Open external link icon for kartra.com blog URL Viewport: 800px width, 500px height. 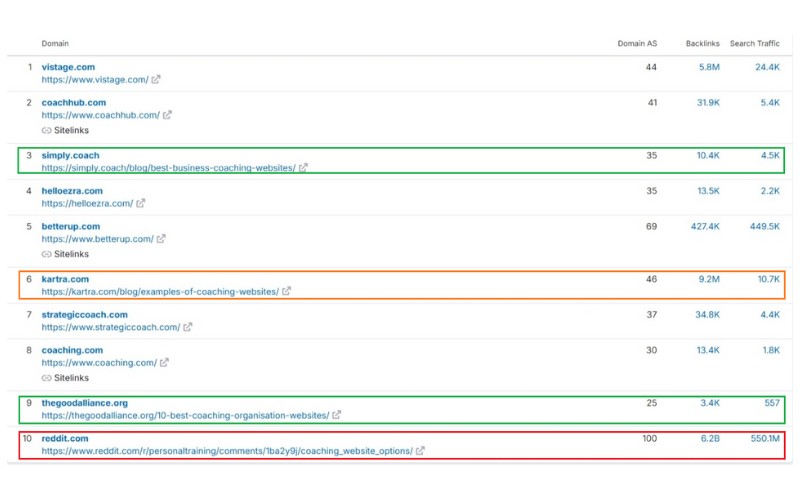286,291
